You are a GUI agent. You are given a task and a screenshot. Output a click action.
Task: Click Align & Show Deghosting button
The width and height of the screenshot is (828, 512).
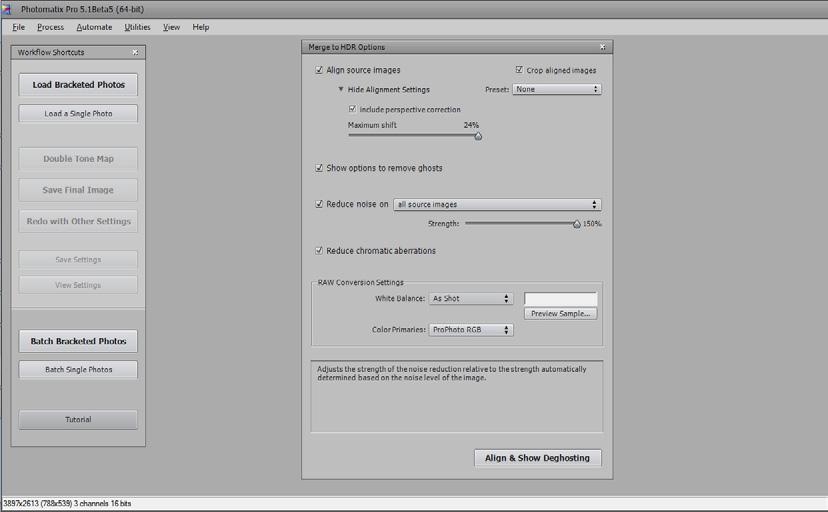(538, 458)
